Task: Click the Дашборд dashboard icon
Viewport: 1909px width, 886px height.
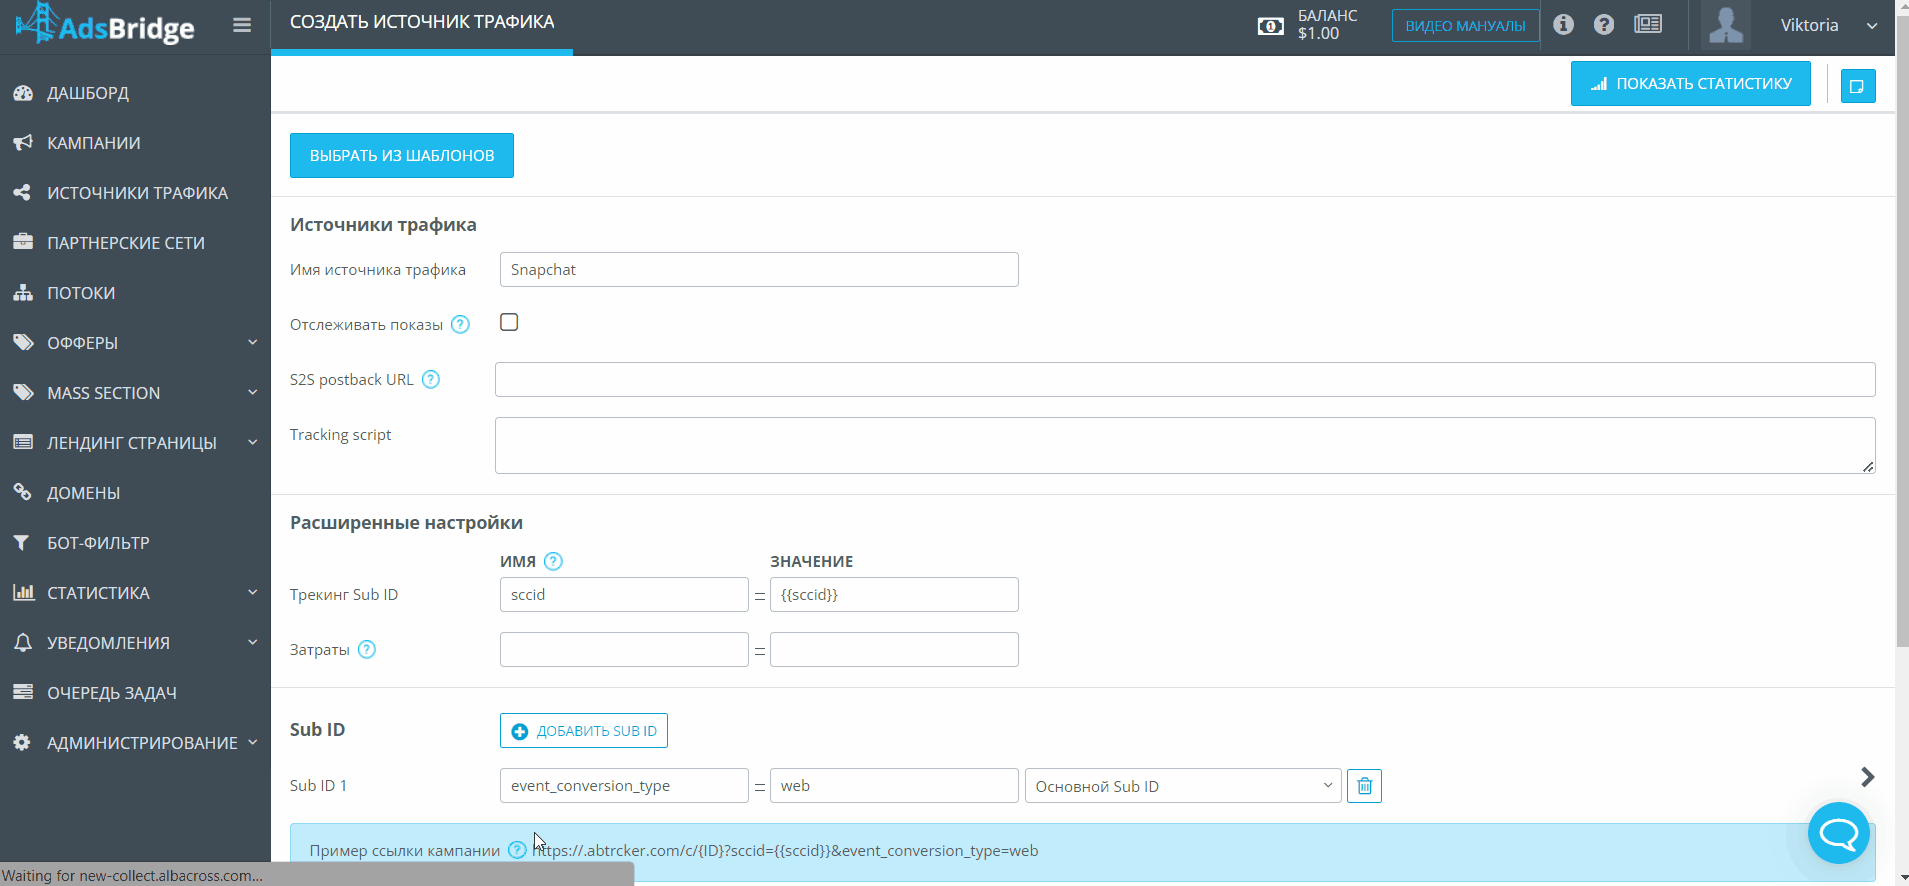Action: point(23,93)
